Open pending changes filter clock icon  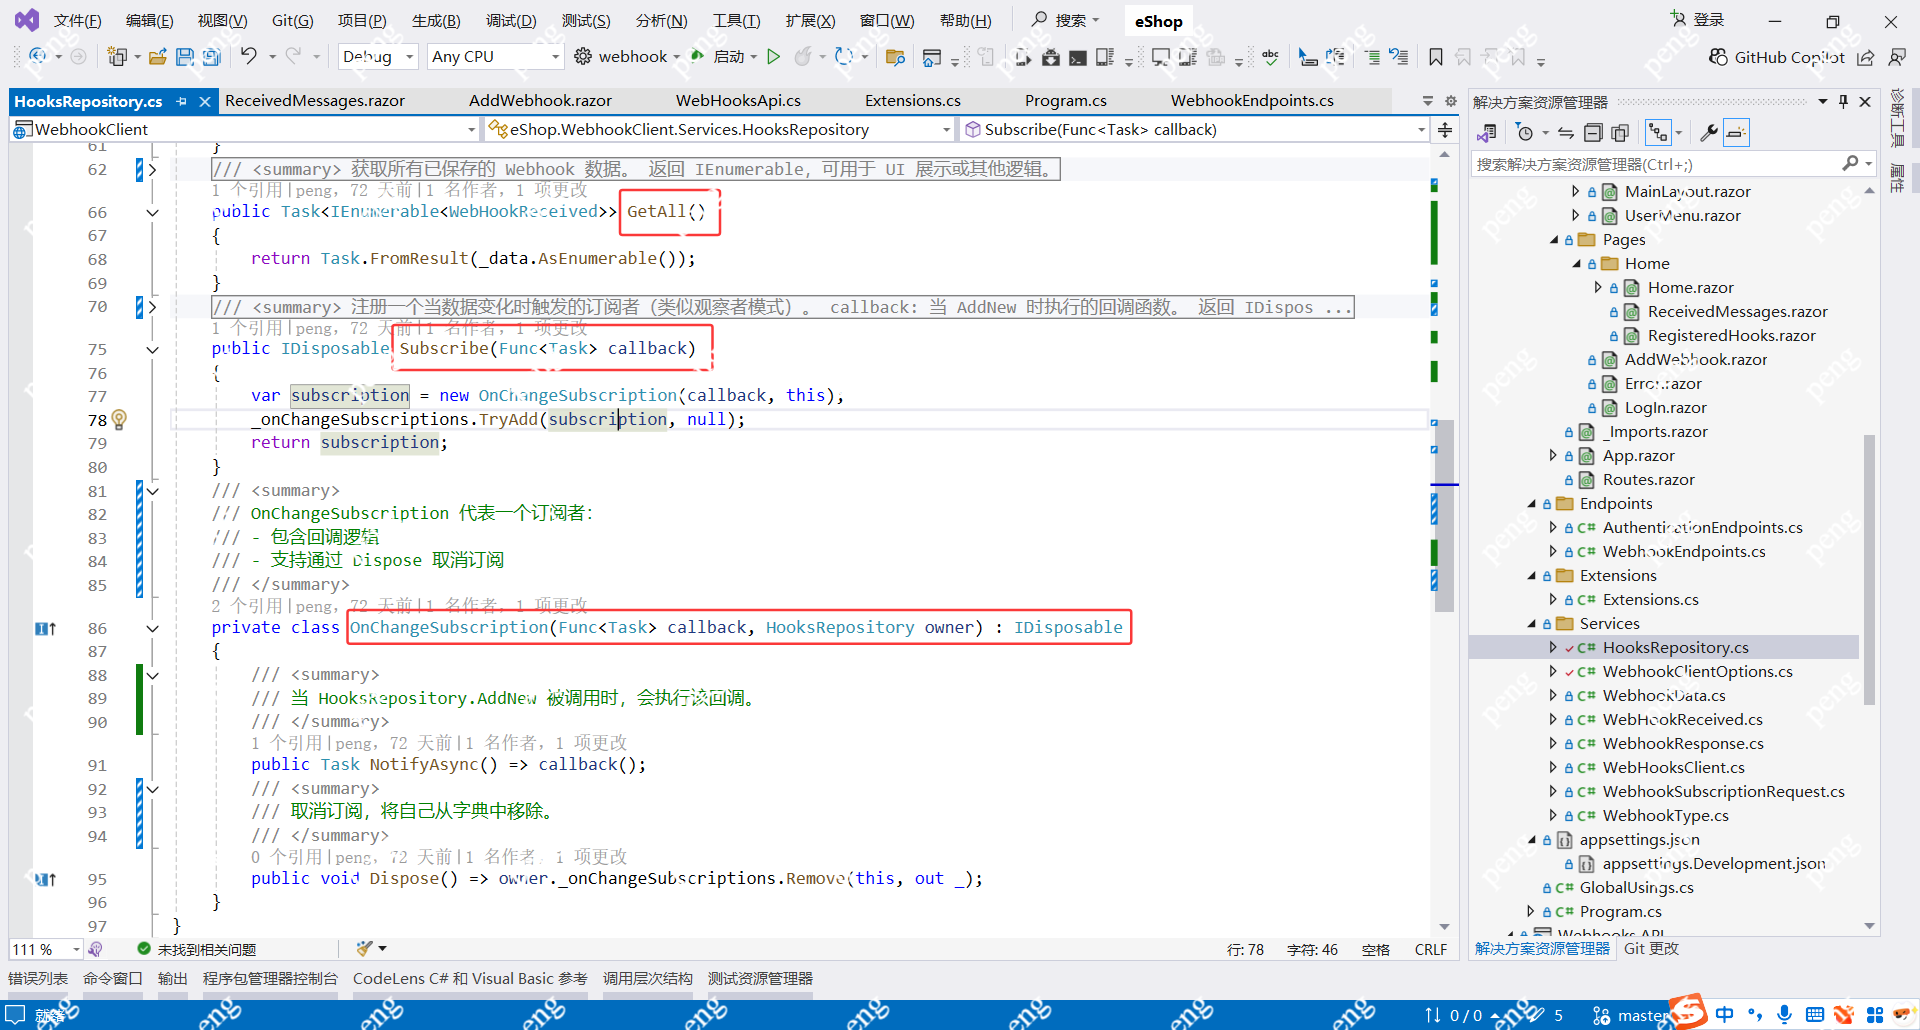(x=1524, y=133)
